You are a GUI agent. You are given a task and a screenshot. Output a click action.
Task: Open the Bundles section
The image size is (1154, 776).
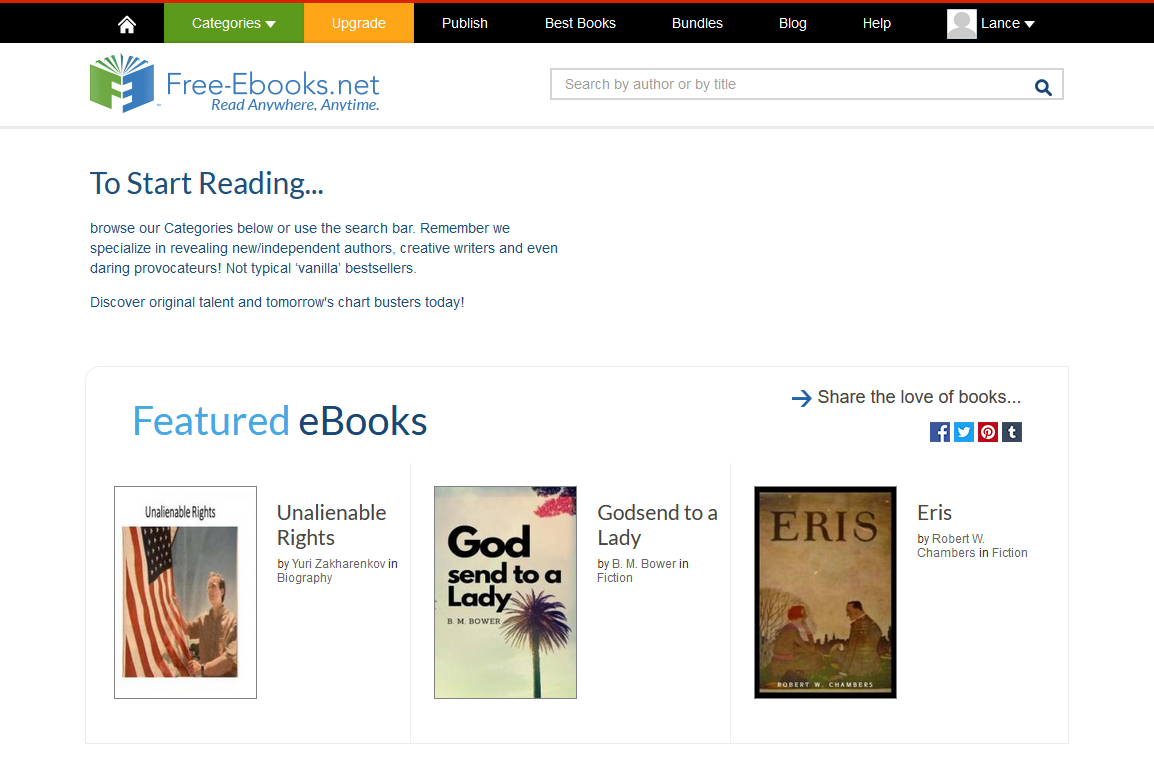(696, 22)
